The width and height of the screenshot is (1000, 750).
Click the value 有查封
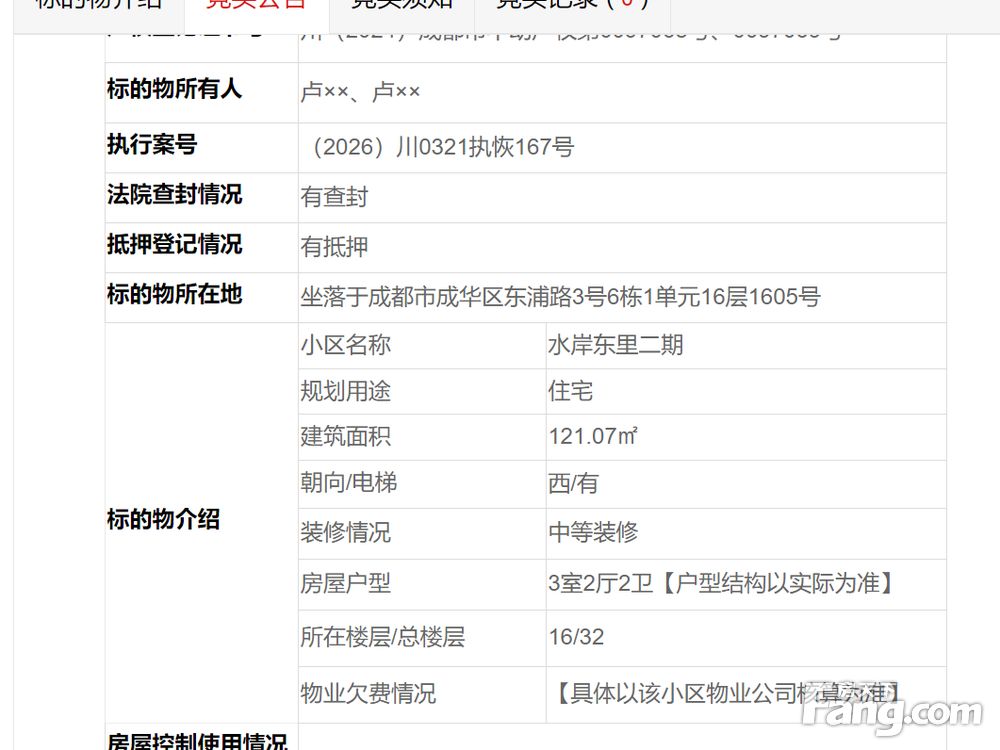pos(334,197)
